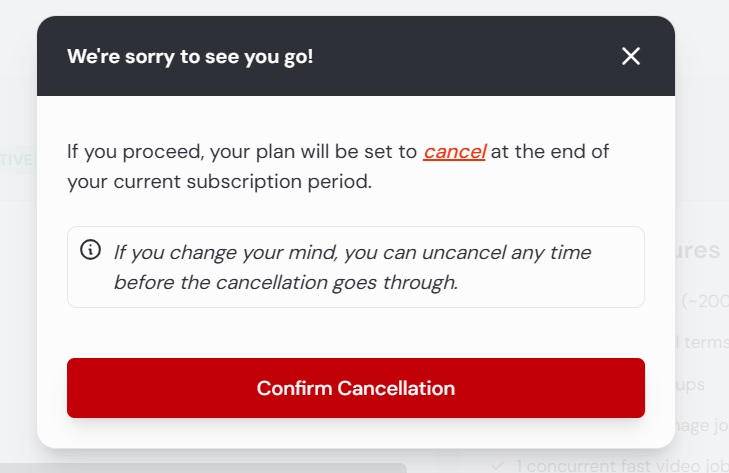Click the faded "terms" feature line
729x473 pixels.
point(702,342)
